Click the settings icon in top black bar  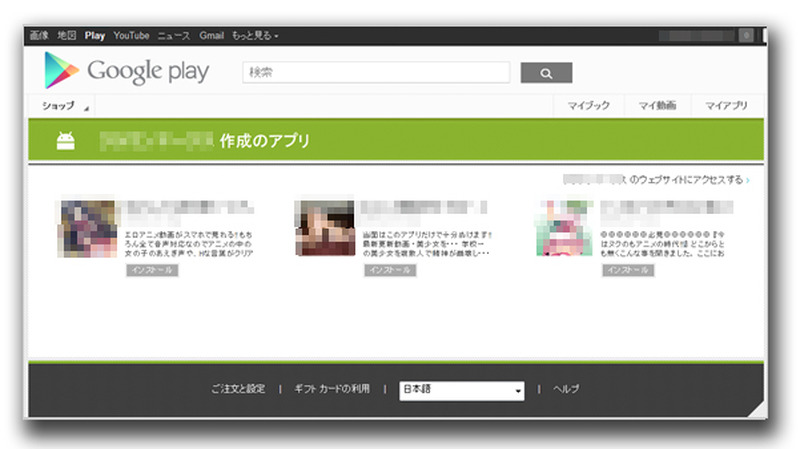(745, 35)
